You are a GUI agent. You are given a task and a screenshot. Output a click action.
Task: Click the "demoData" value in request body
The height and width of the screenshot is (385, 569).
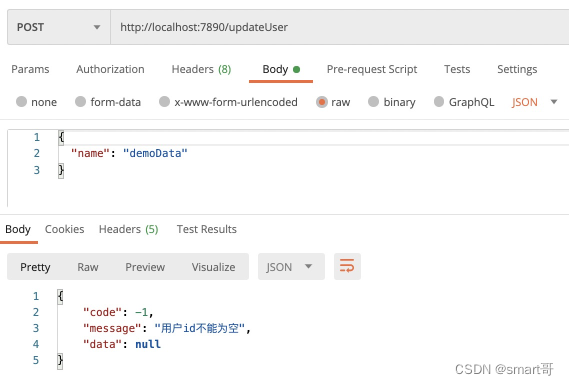[155, 153]
